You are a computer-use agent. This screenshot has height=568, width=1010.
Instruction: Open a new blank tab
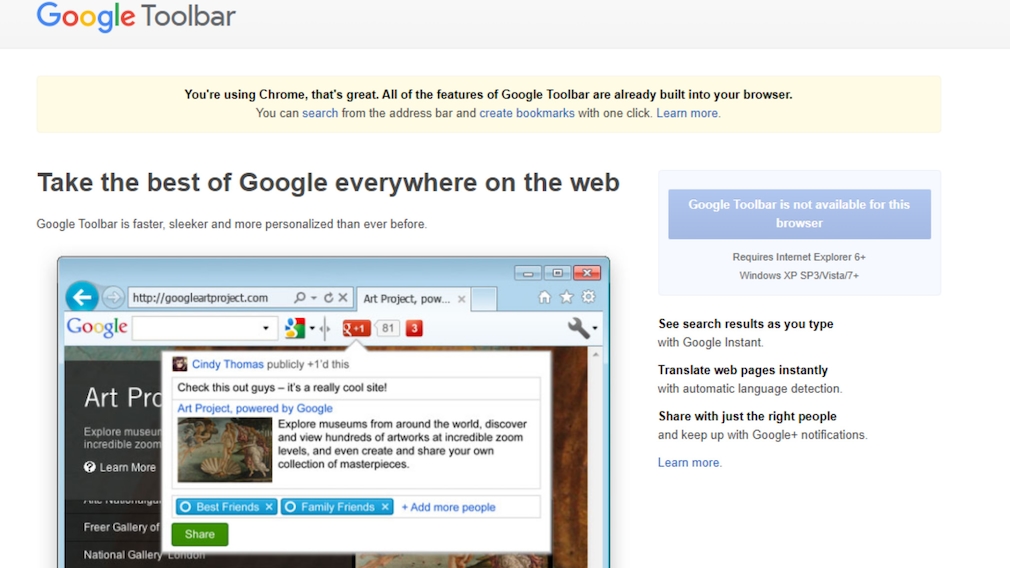click(x=484, y=299)
